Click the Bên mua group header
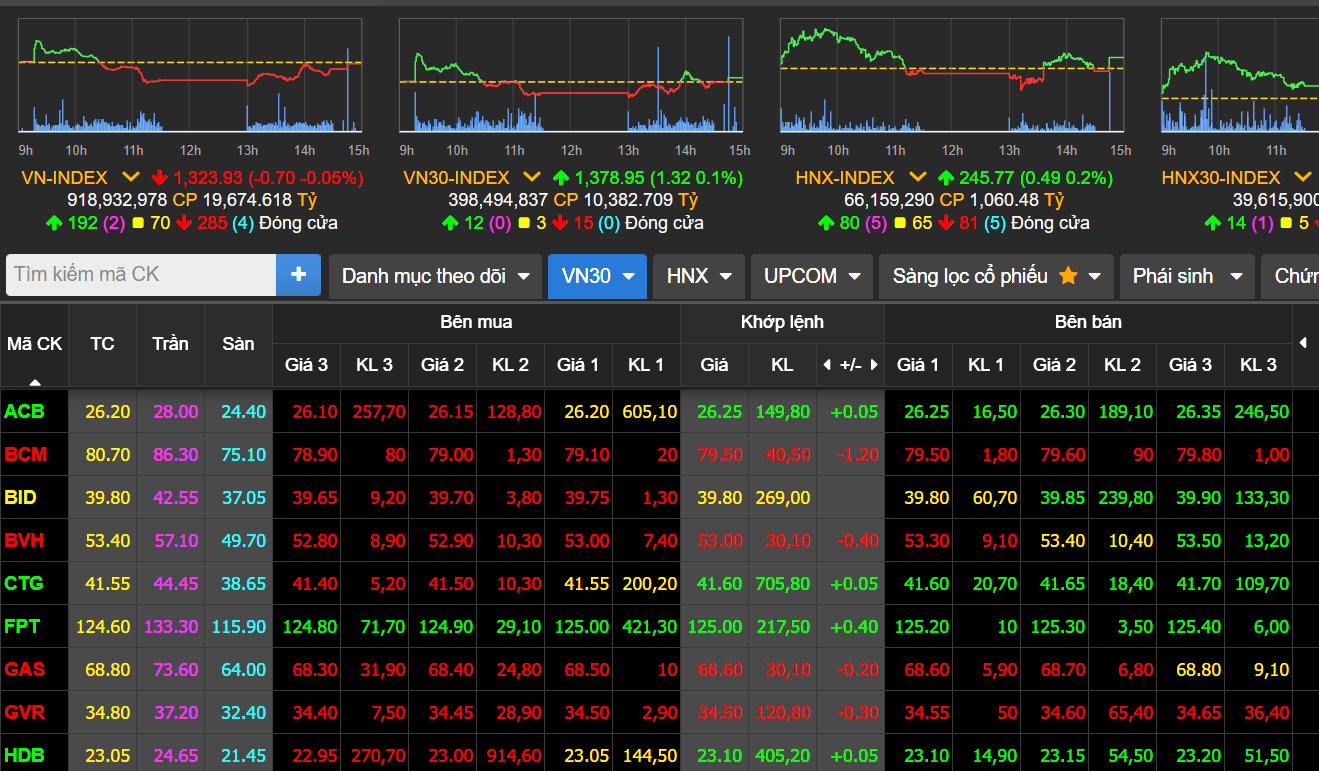1319x771 pixels. point(476,322)
